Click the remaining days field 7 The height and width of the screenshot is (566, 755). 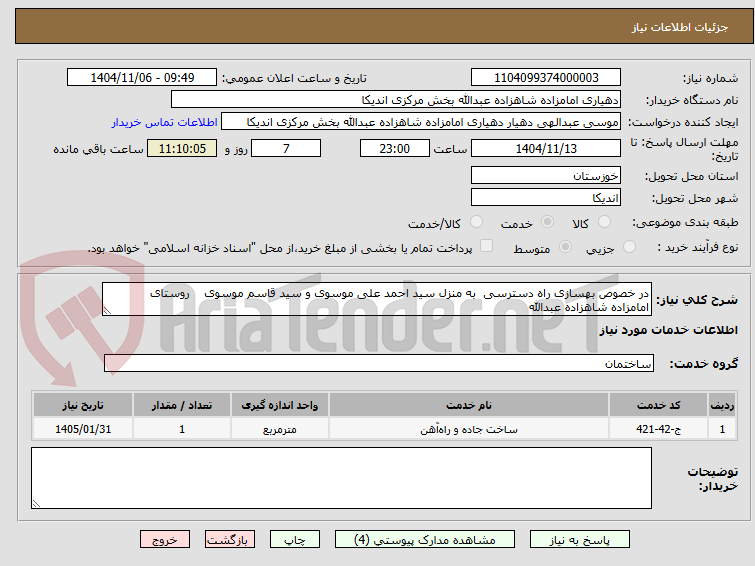(x=286, y=148)
